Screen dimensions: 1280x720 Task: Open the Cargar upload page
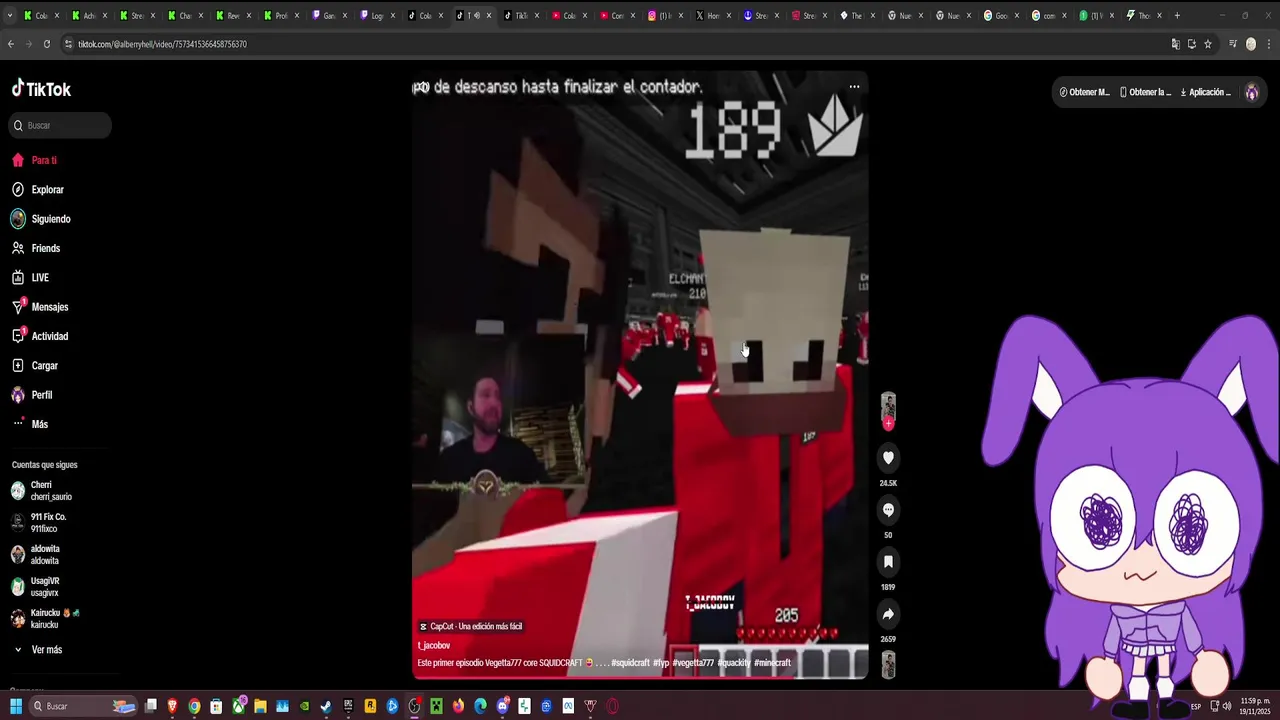[35, 365]
